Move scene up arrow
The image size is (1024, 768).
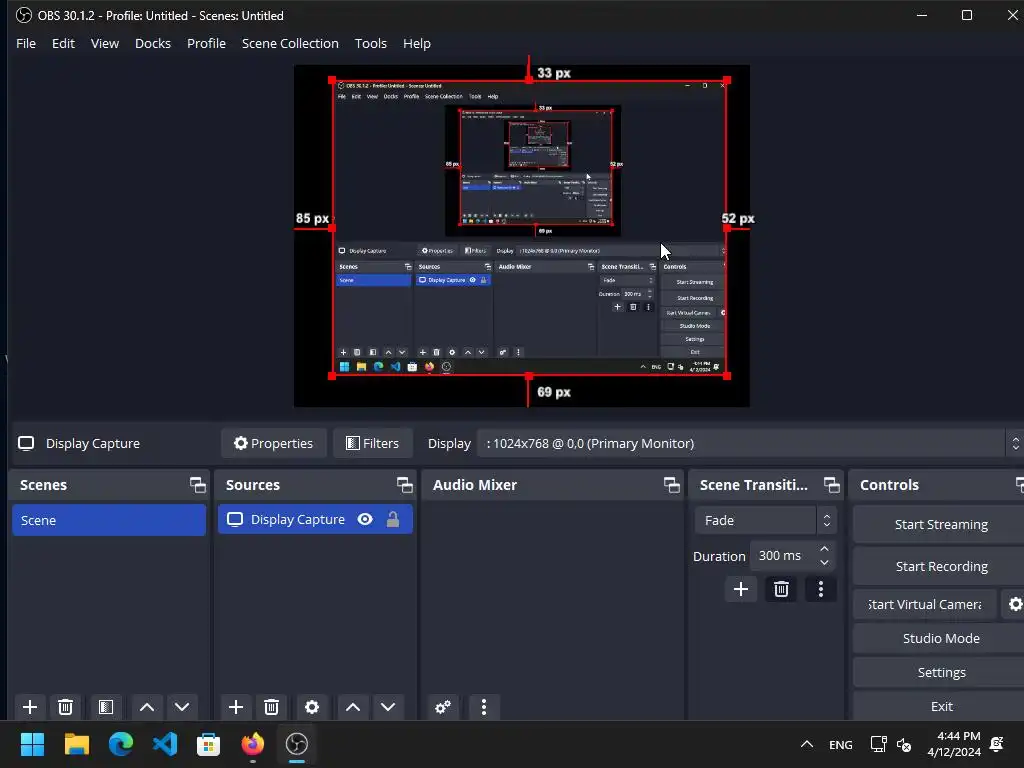click(x=147, y=707)
